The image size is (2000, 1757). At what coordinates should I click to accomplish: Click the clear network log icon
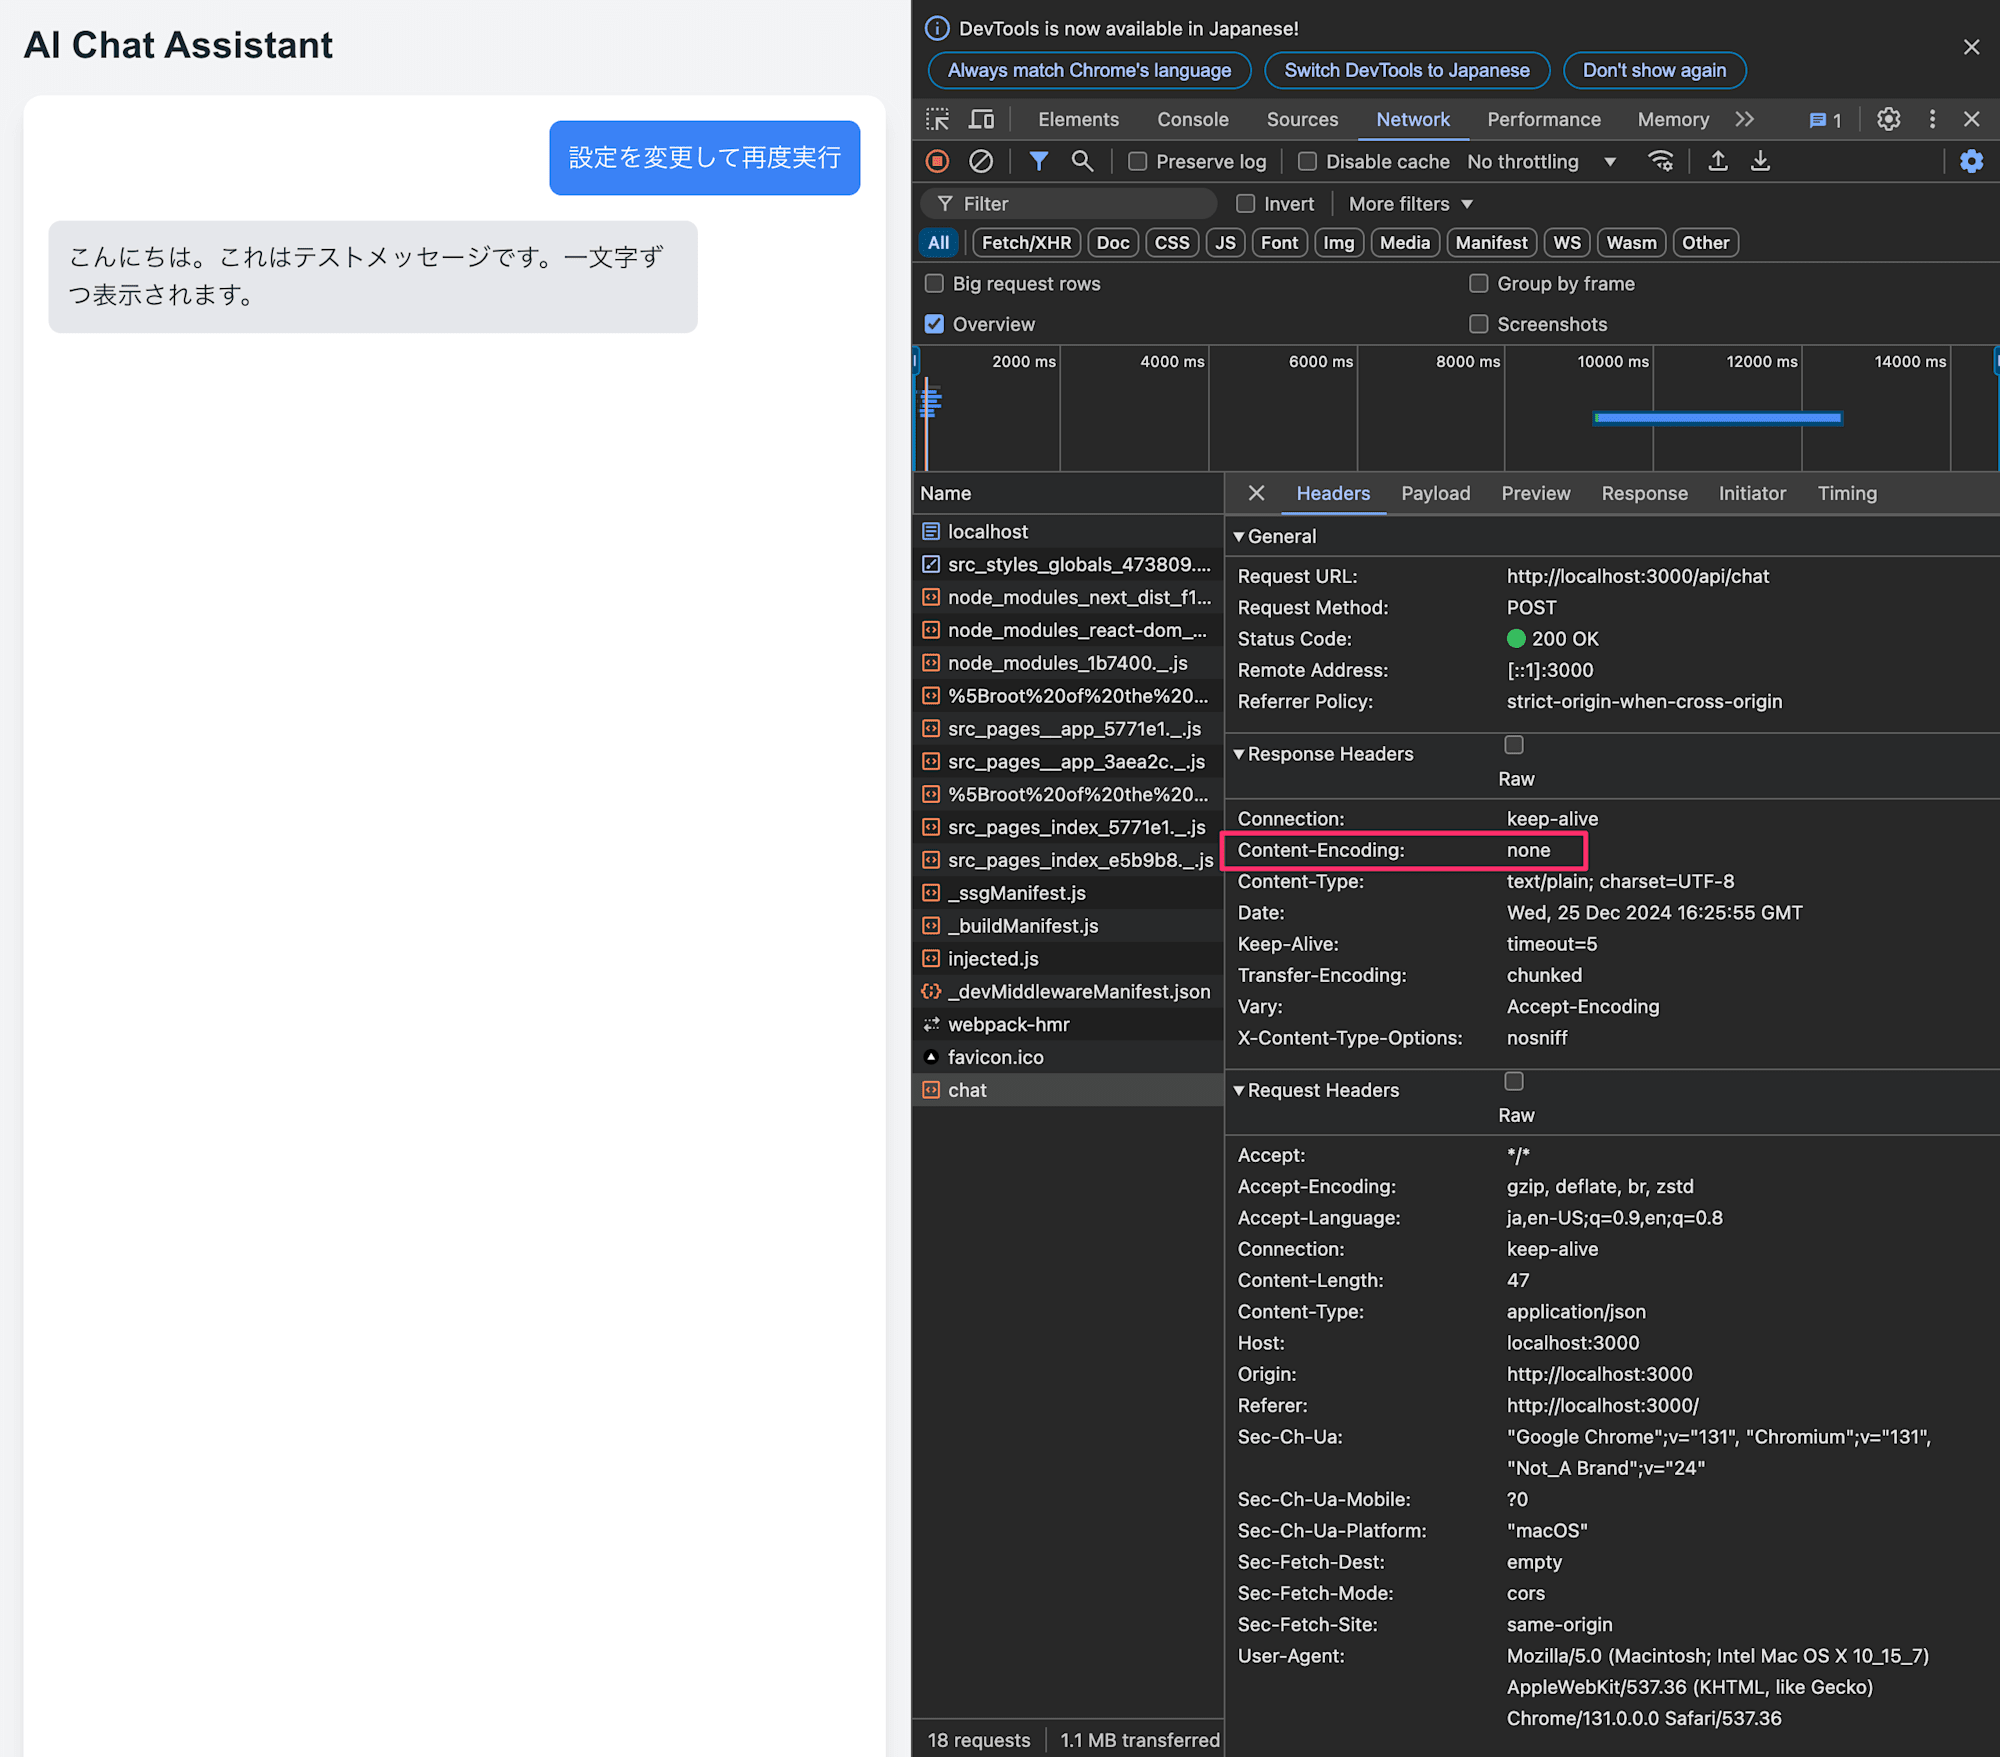(x=985, y=162)
